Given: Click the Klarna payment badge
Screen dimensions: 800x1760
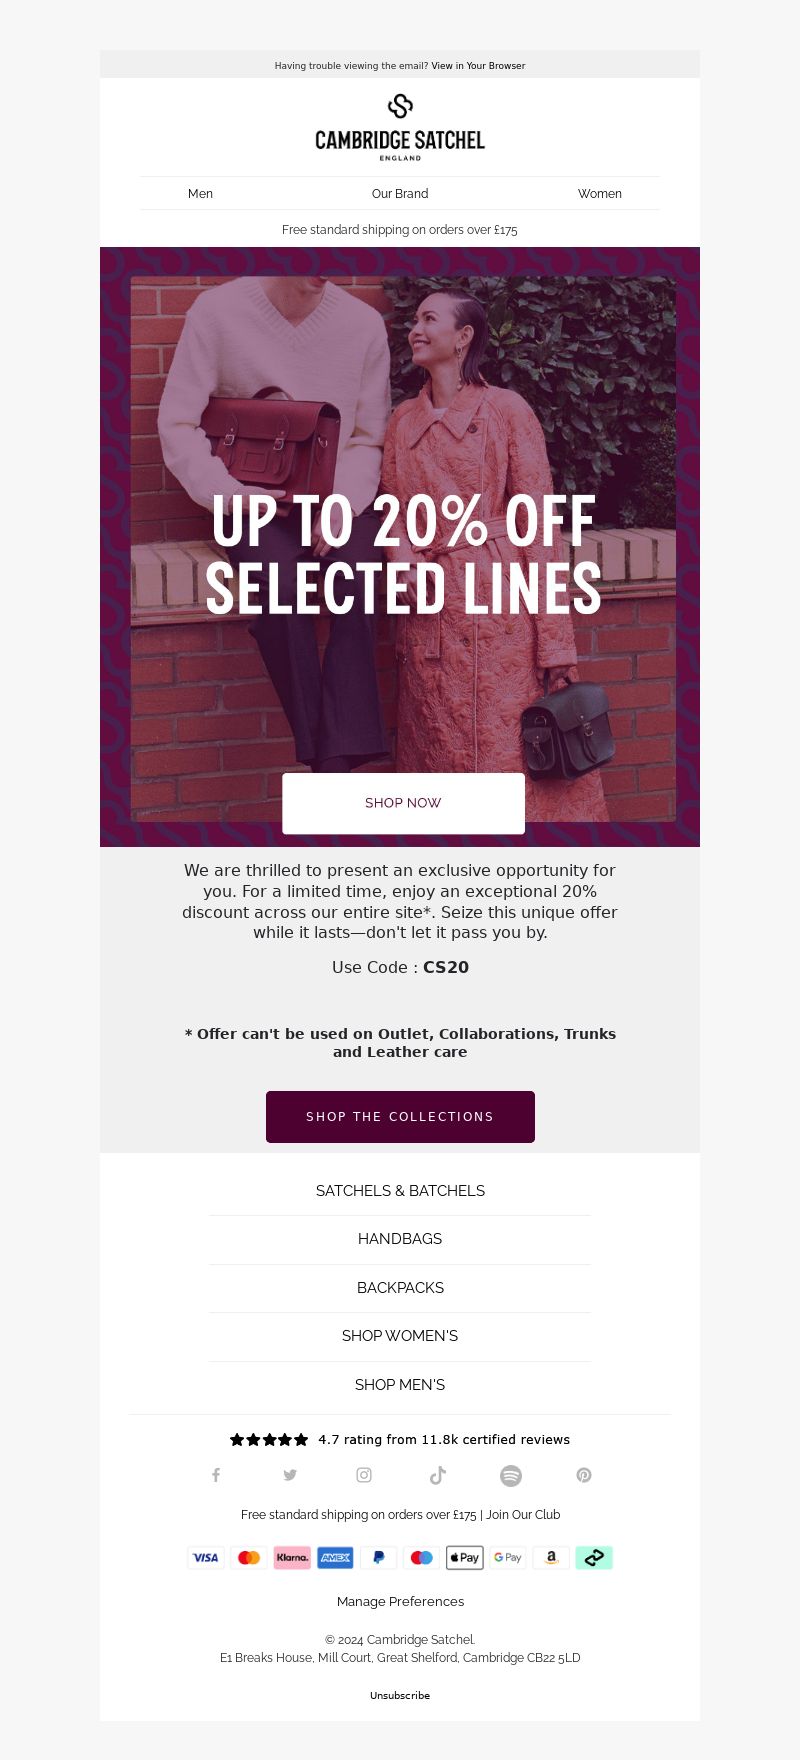Looking at the screenshot, I should click(292, 1557).
